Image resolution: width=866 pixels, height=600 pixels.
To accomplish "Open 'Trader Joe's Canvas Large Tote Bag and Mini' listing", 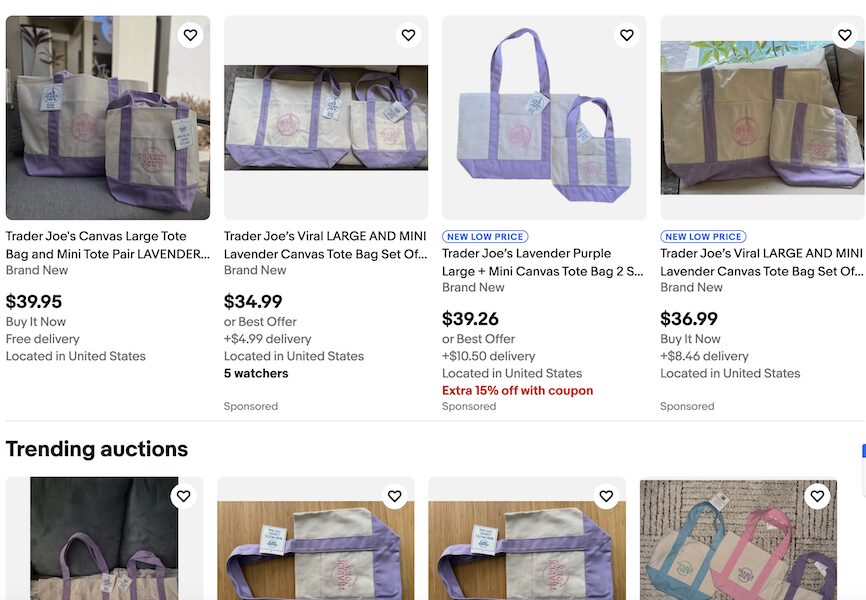I will click(108, 245).
